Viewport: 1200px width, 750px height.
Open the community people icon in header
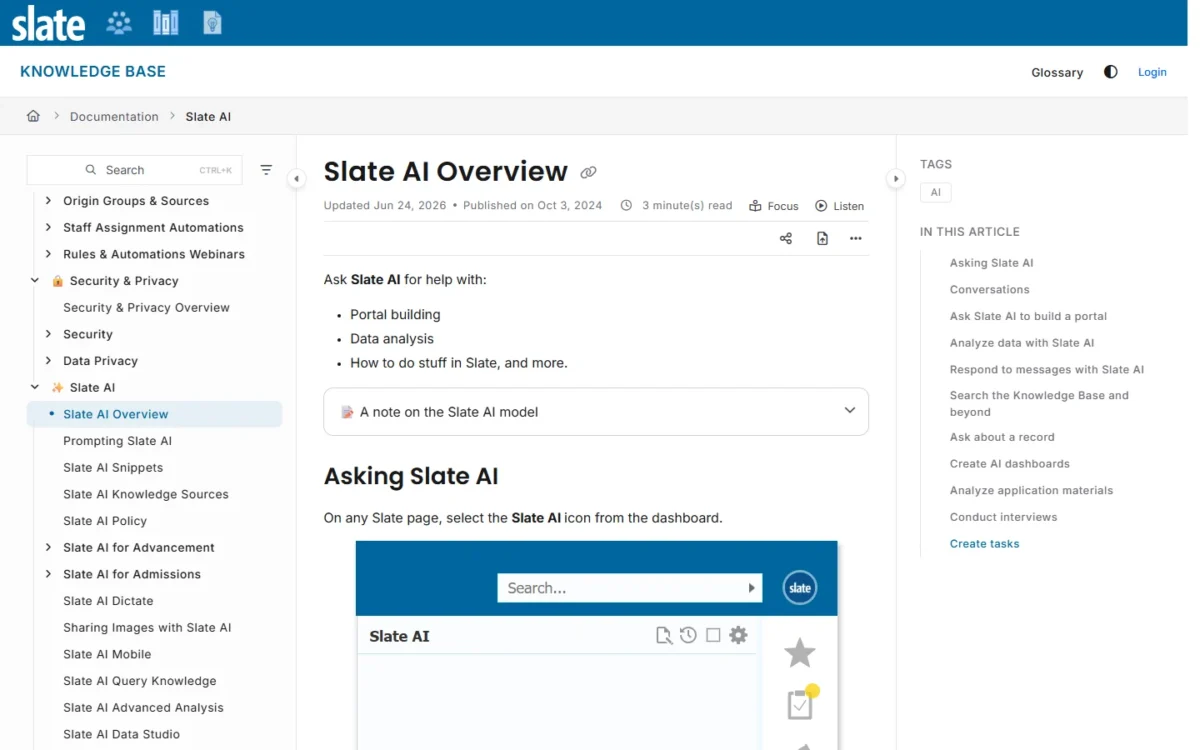coord(119,22)
